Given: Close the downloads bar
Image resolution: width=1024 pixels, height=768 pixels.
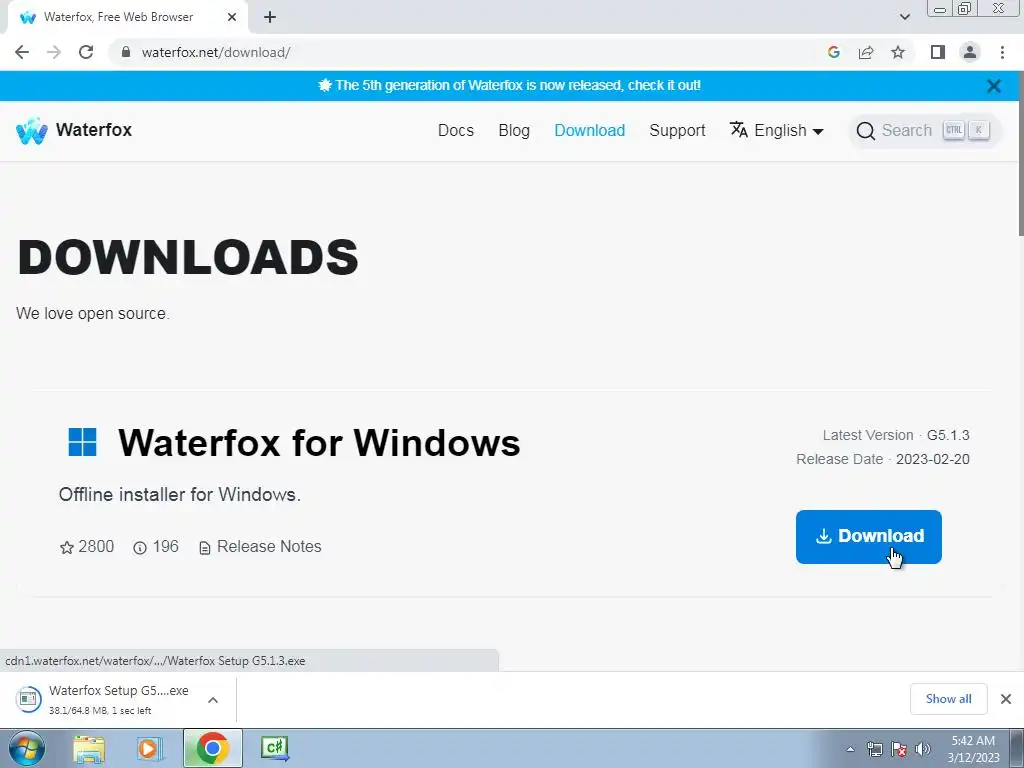Looking at the screenshot, I should pos(1006,699).
